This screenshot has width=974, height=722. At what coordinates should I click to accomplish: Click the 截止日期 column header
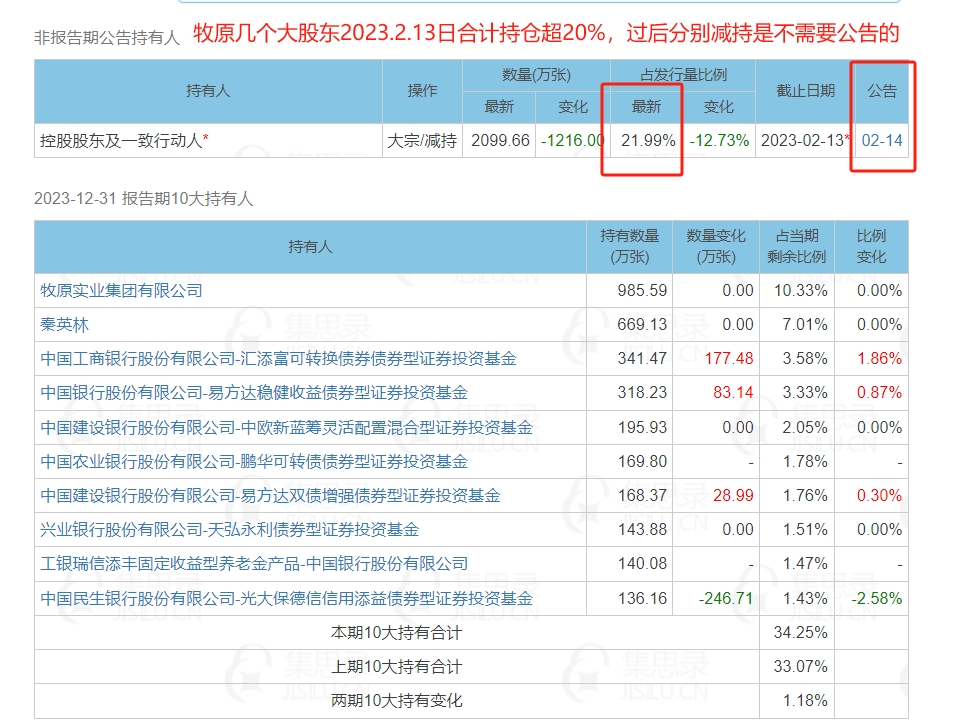tap(805, 91)
